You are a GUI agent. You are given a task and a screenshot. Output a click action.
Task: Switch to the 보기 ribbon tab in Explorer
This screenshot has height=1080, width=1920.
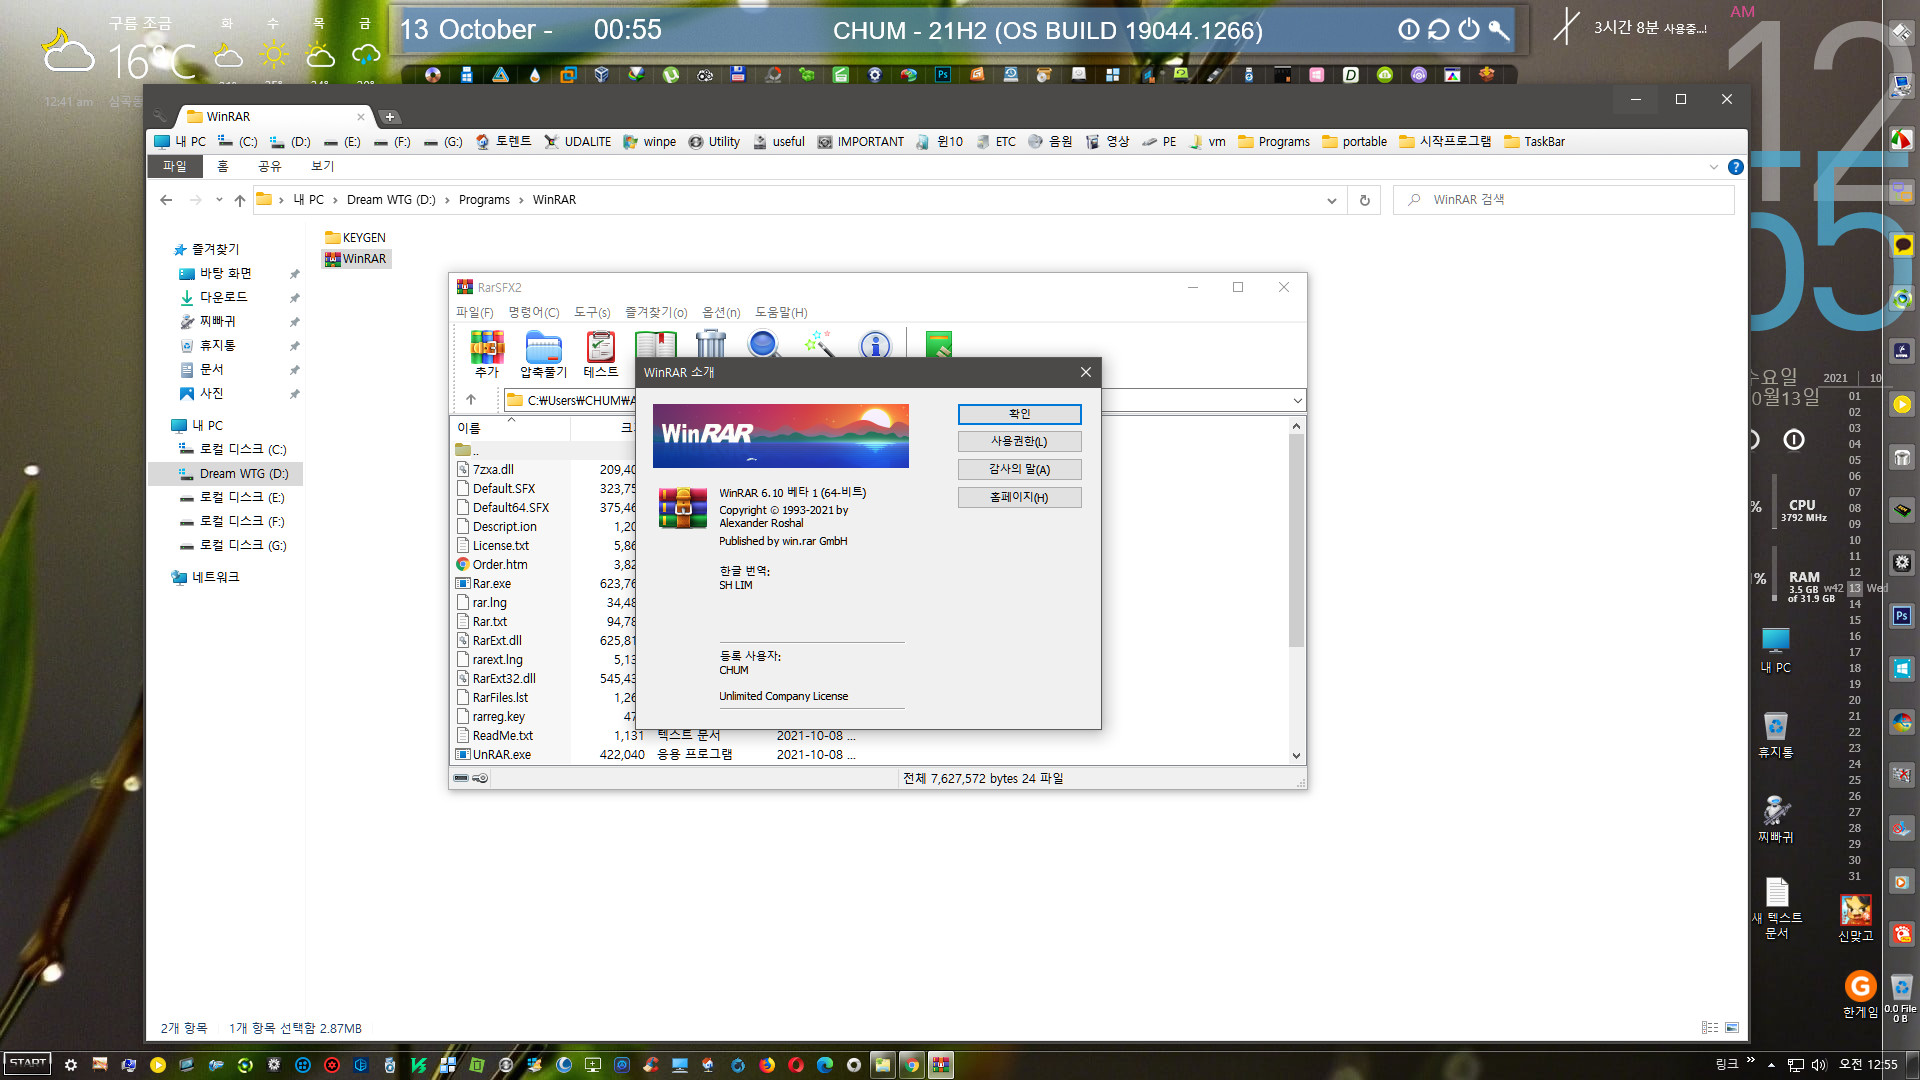322,166
